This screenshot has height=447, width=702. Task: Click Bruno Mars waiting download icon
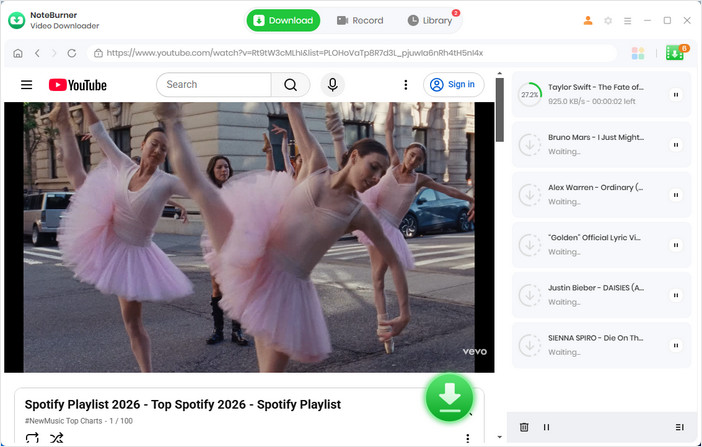[x=530, y=145]
